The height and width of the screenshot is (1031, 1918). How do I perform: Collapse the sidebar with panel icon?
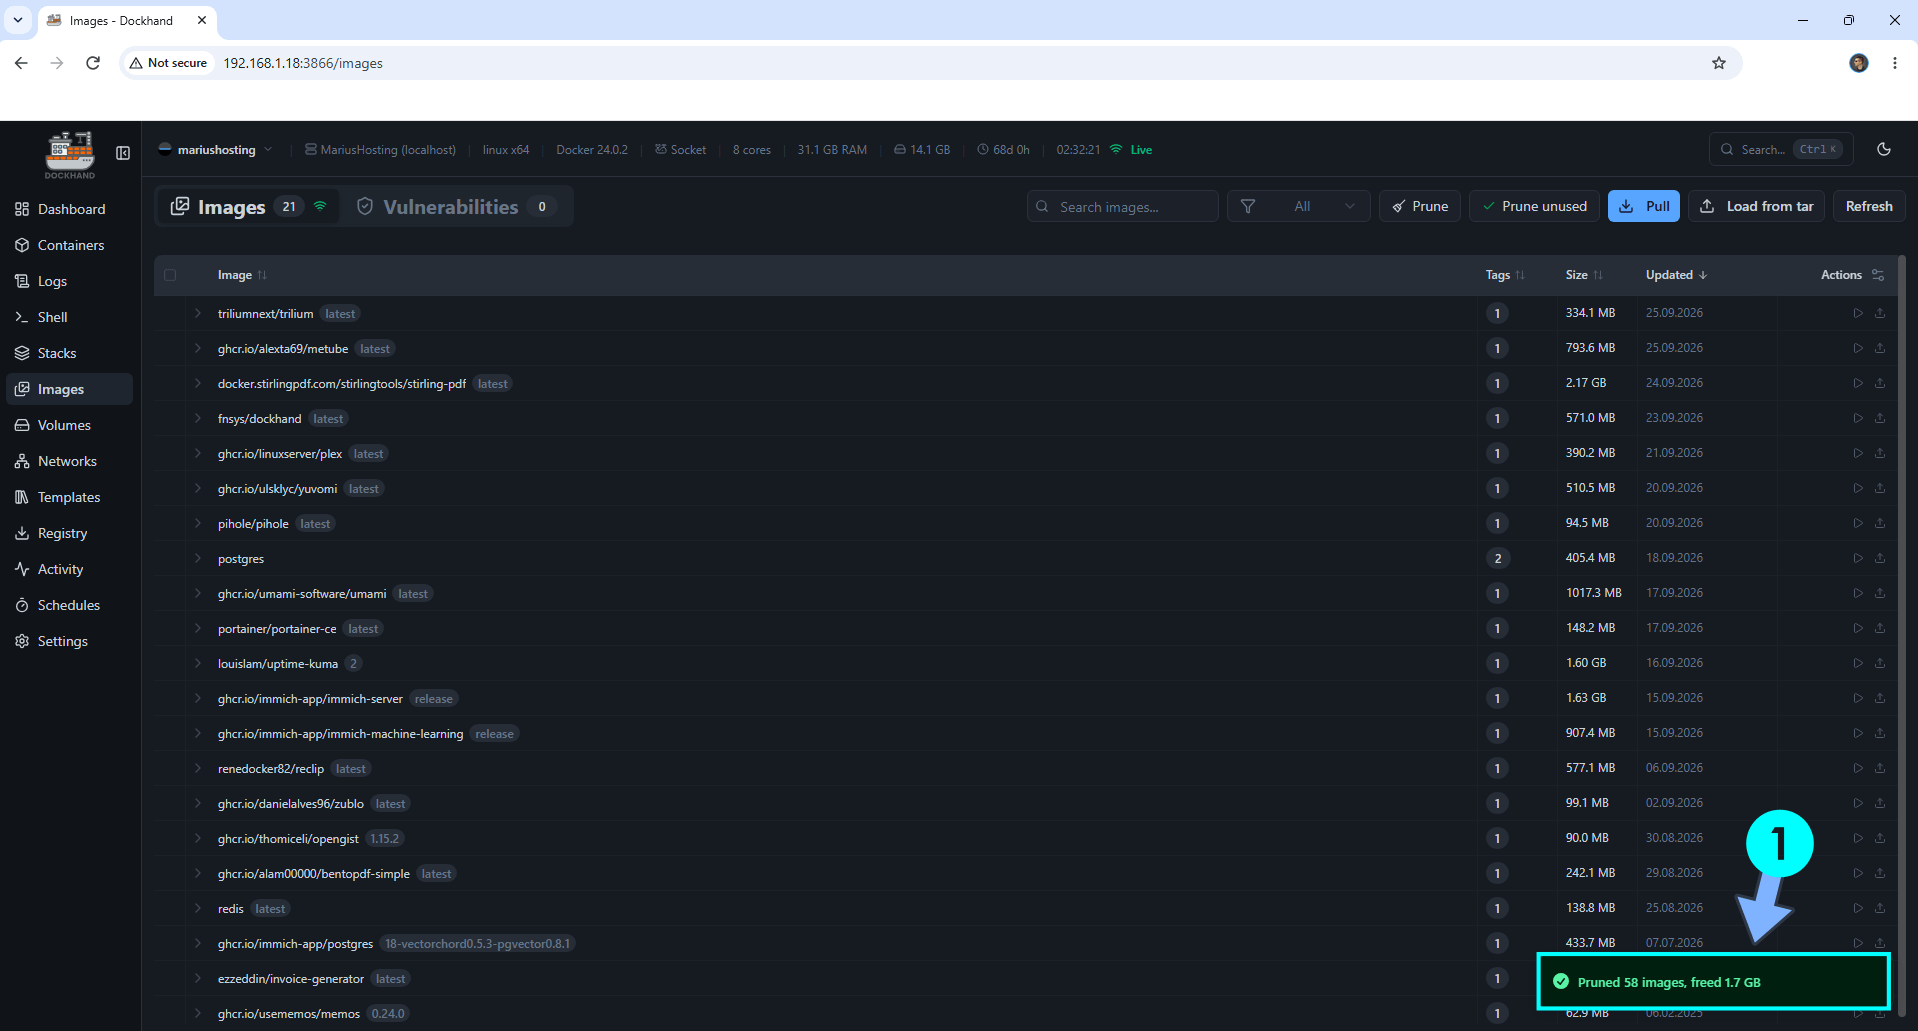point(123,153)
